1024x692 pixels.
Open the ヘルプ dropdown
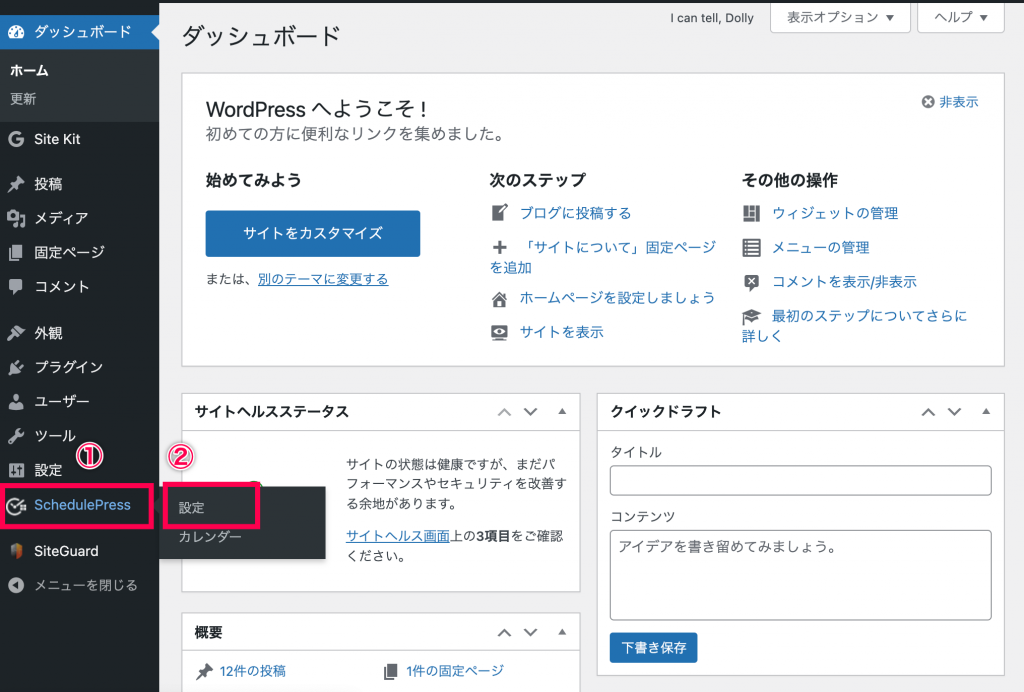click(x=961, y=18)
